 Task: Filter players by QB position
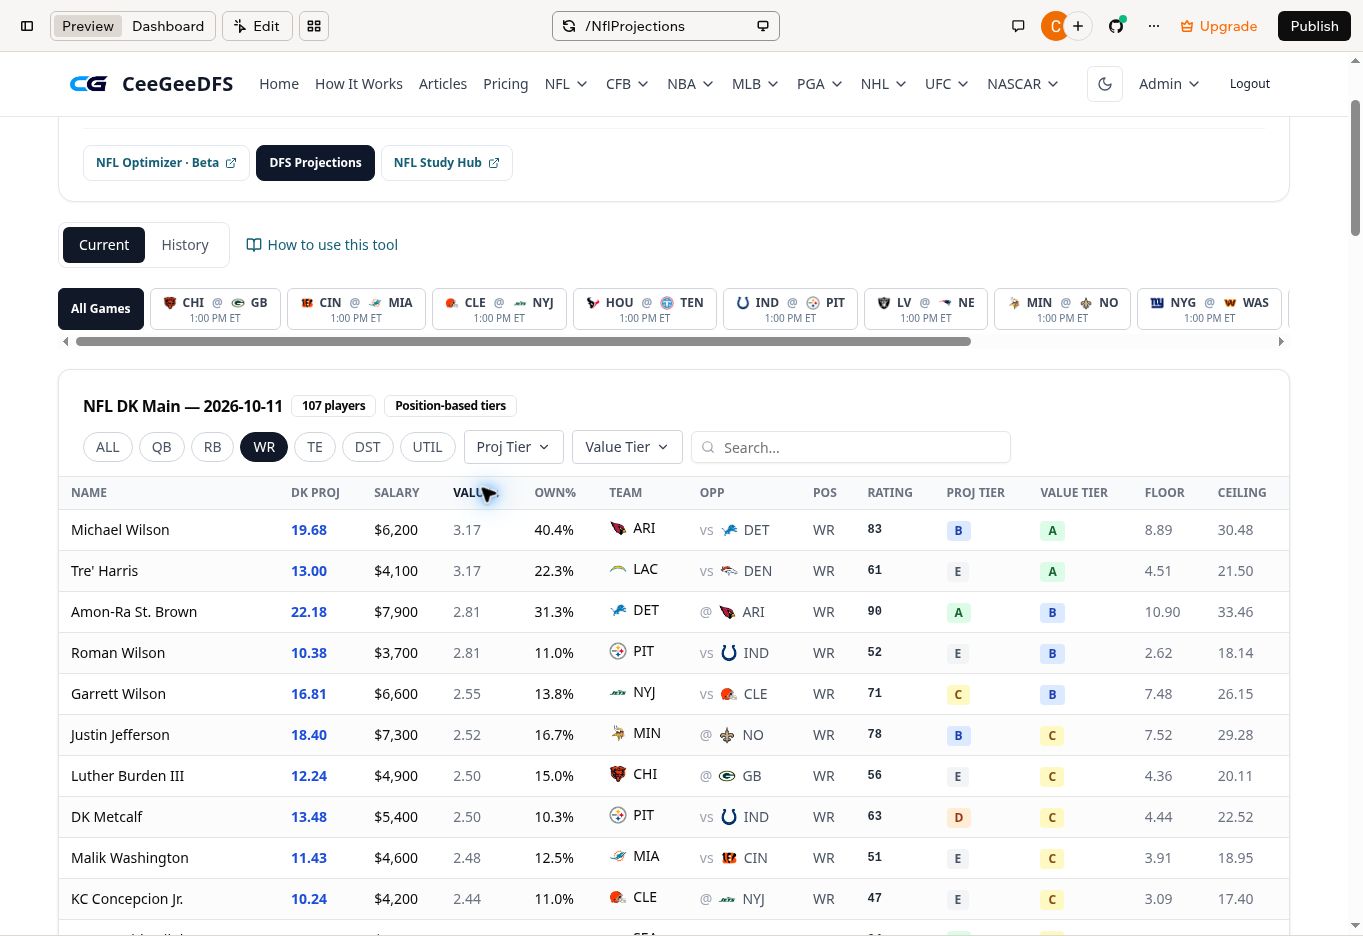click(161, 447)
